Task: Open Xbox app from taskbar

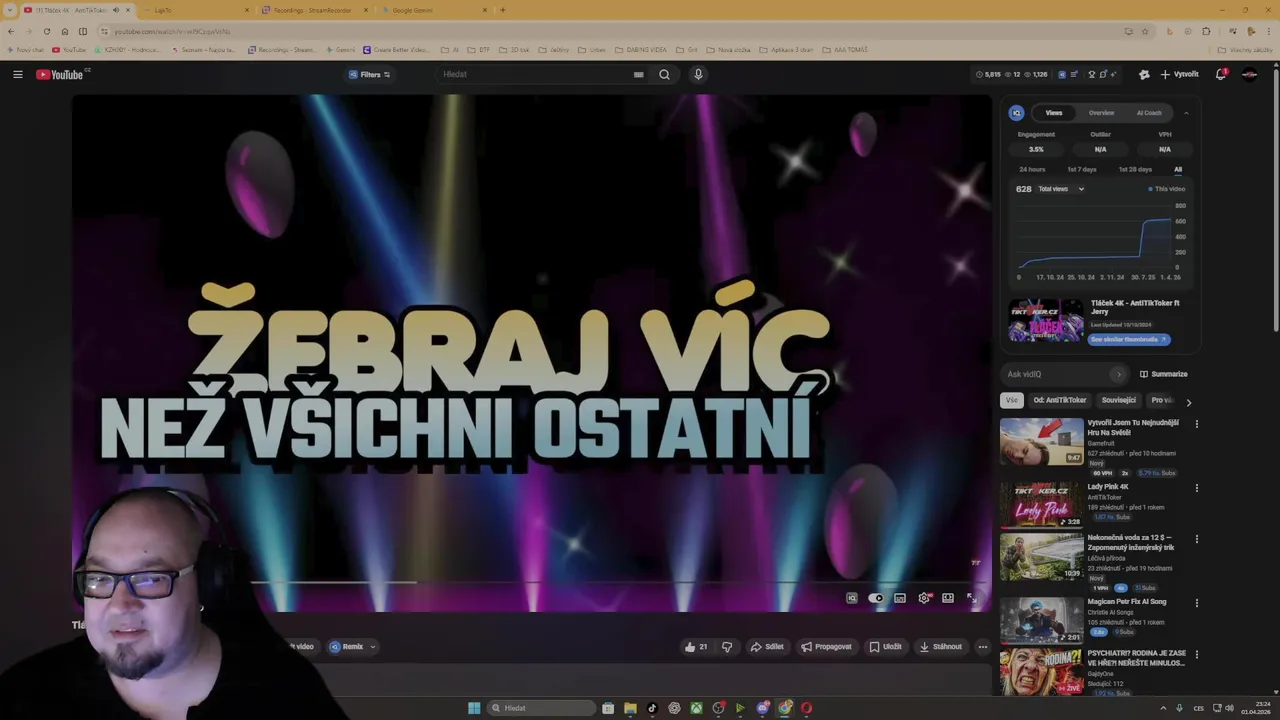Action: tap(696, 708)
